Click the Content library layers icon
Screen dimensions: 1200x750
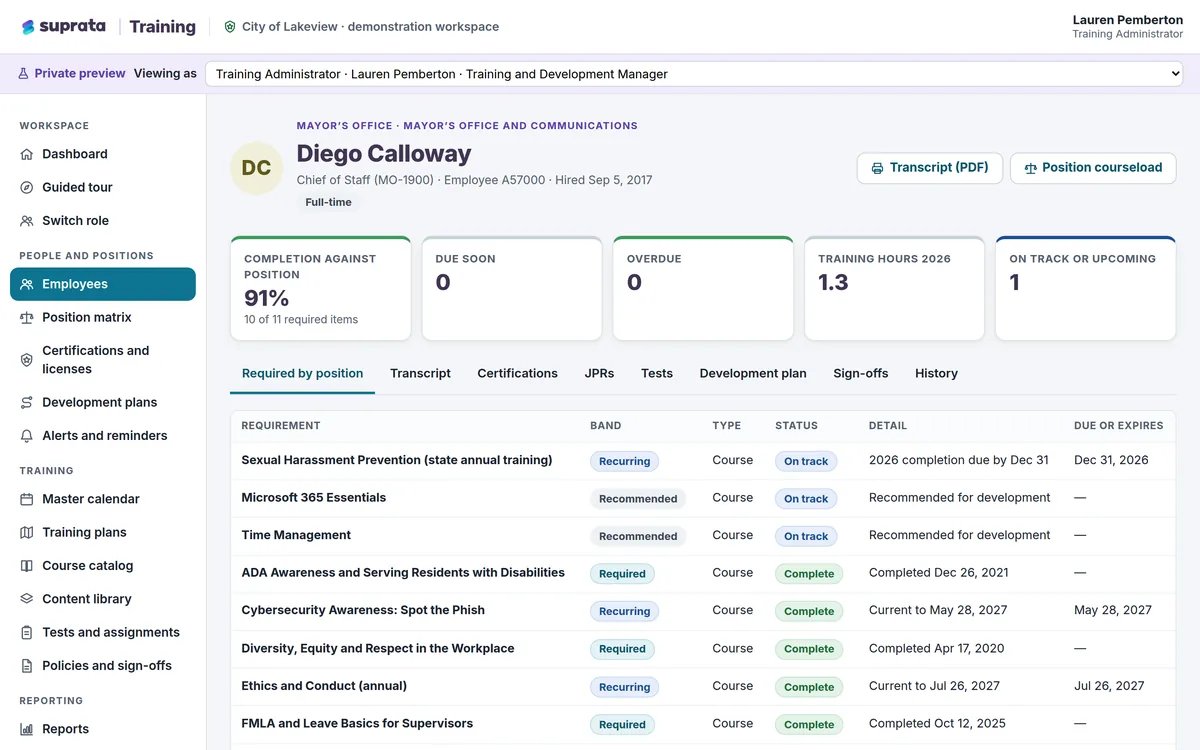tap(27, 599)
